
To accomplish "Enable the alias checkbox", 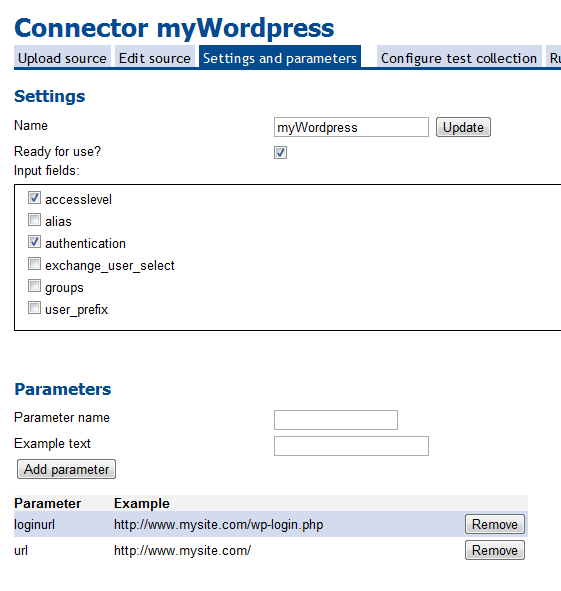I will point(34,219).
